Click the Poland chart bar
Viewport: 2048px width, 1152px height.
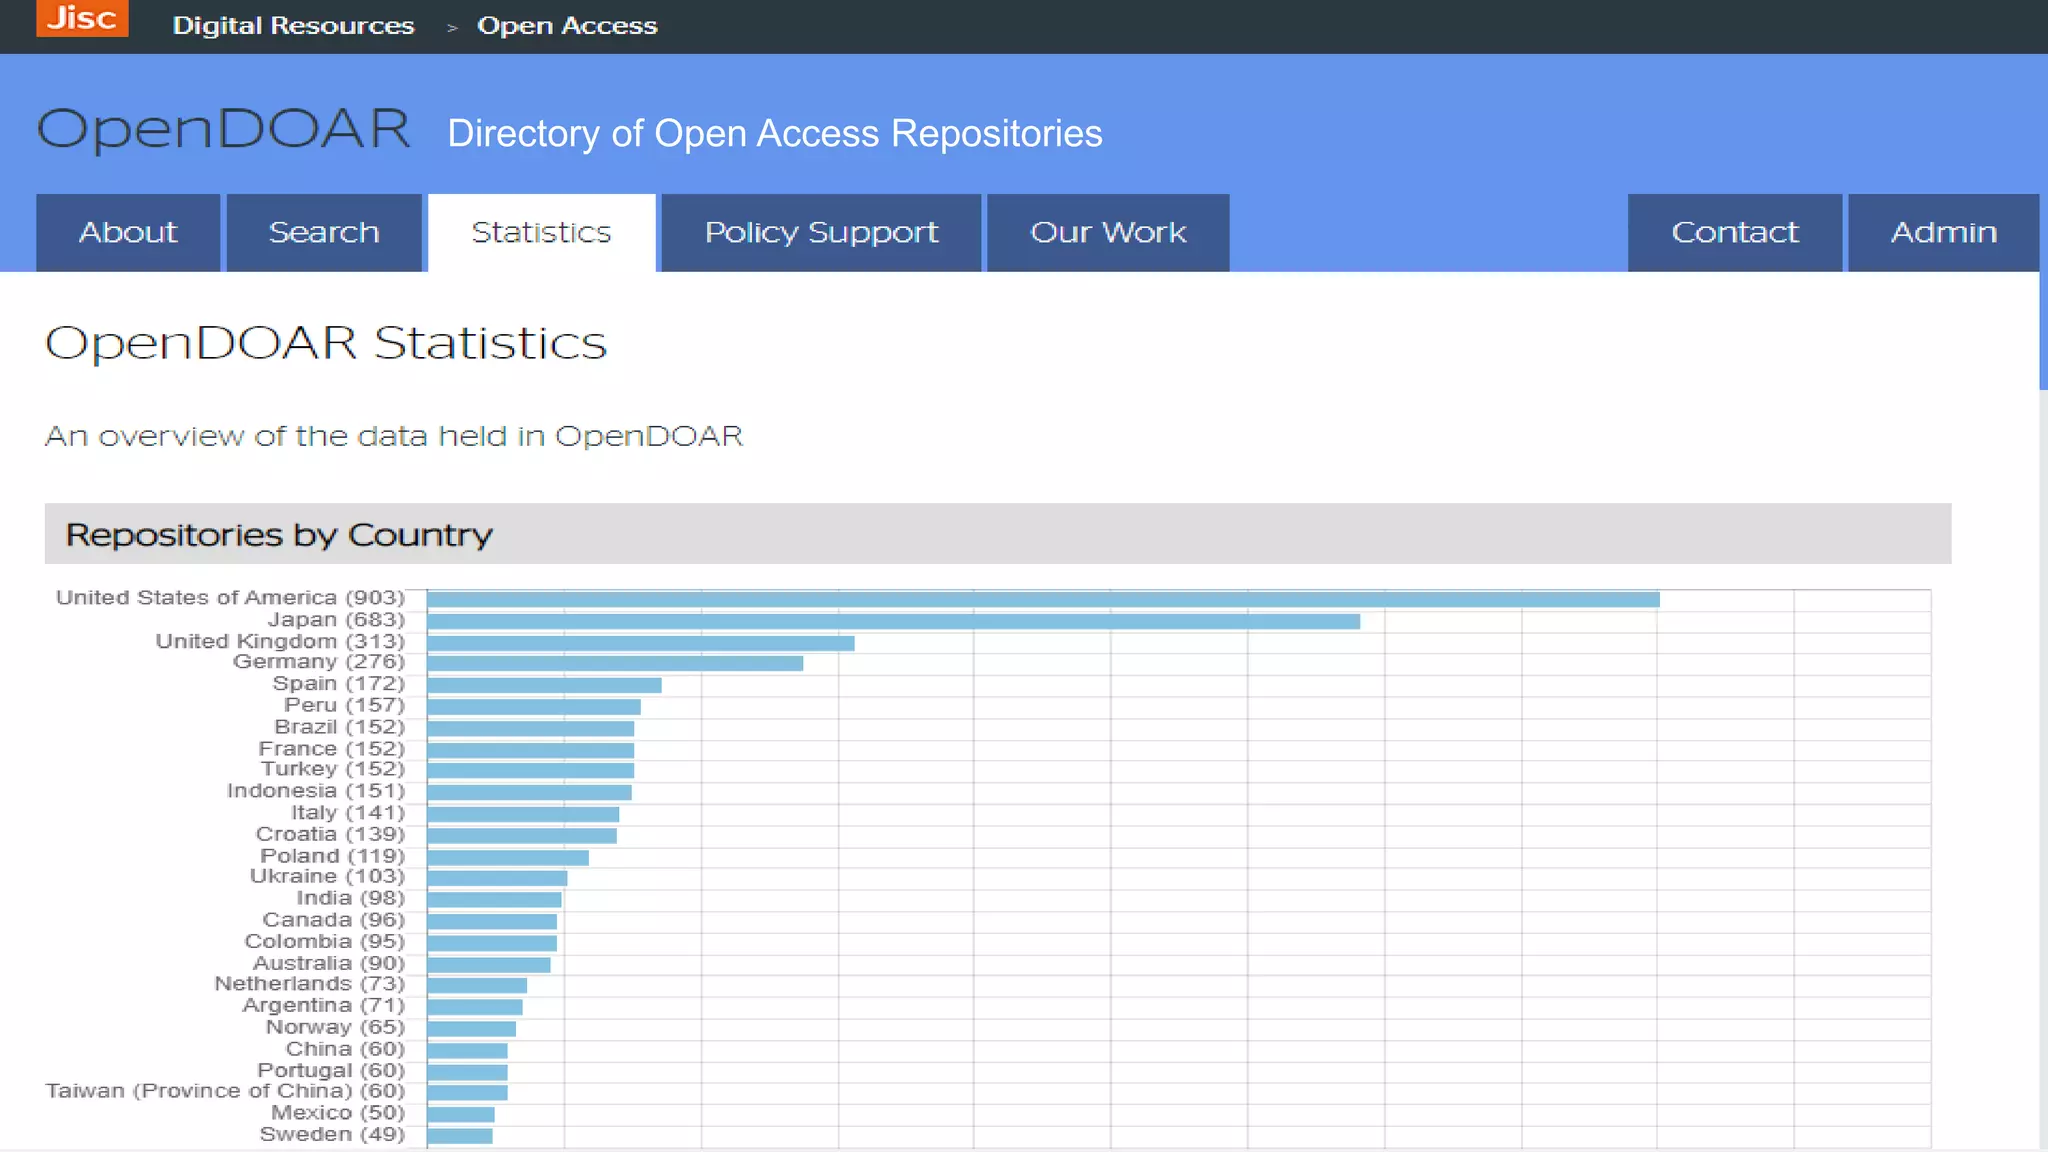(x=508, y=858)
